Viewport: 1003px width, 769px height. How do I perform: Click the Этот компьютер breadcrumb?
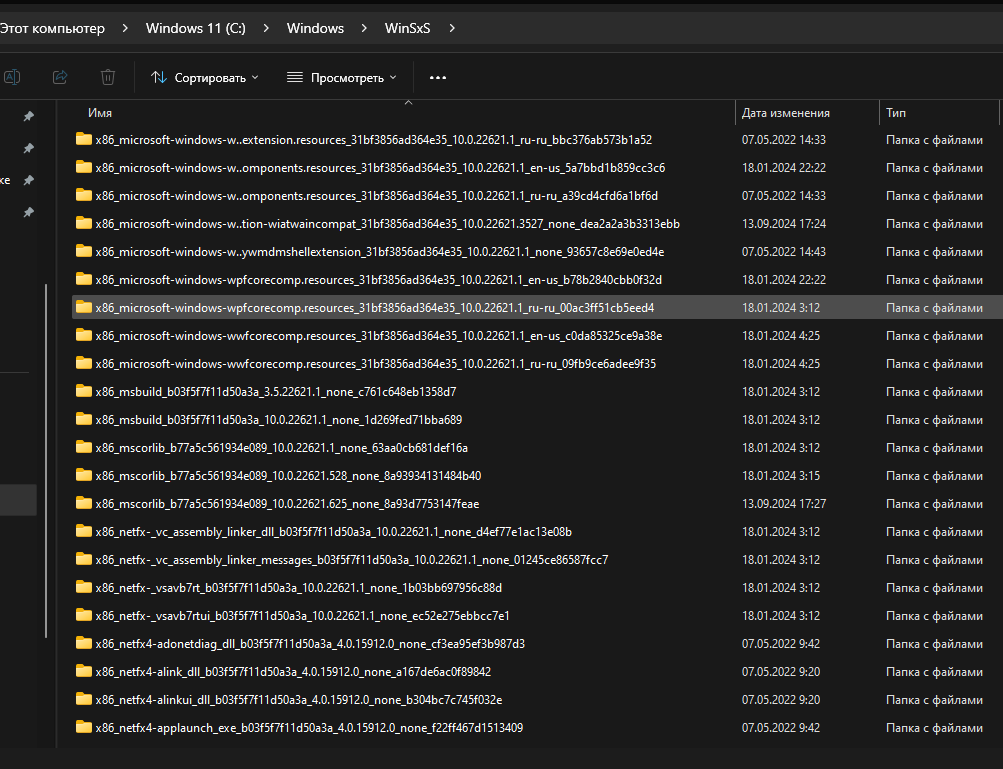pos(52,28)
